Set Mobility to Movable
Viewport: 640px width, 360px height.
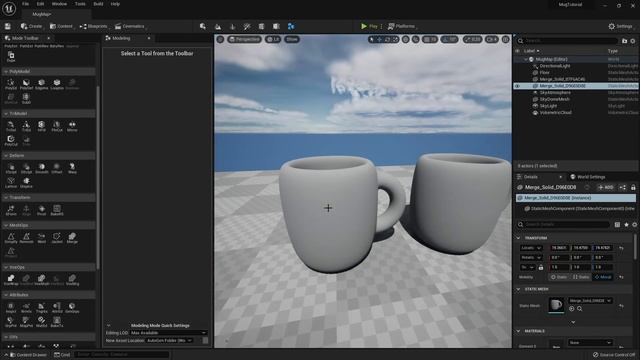(x=603, y=277)
